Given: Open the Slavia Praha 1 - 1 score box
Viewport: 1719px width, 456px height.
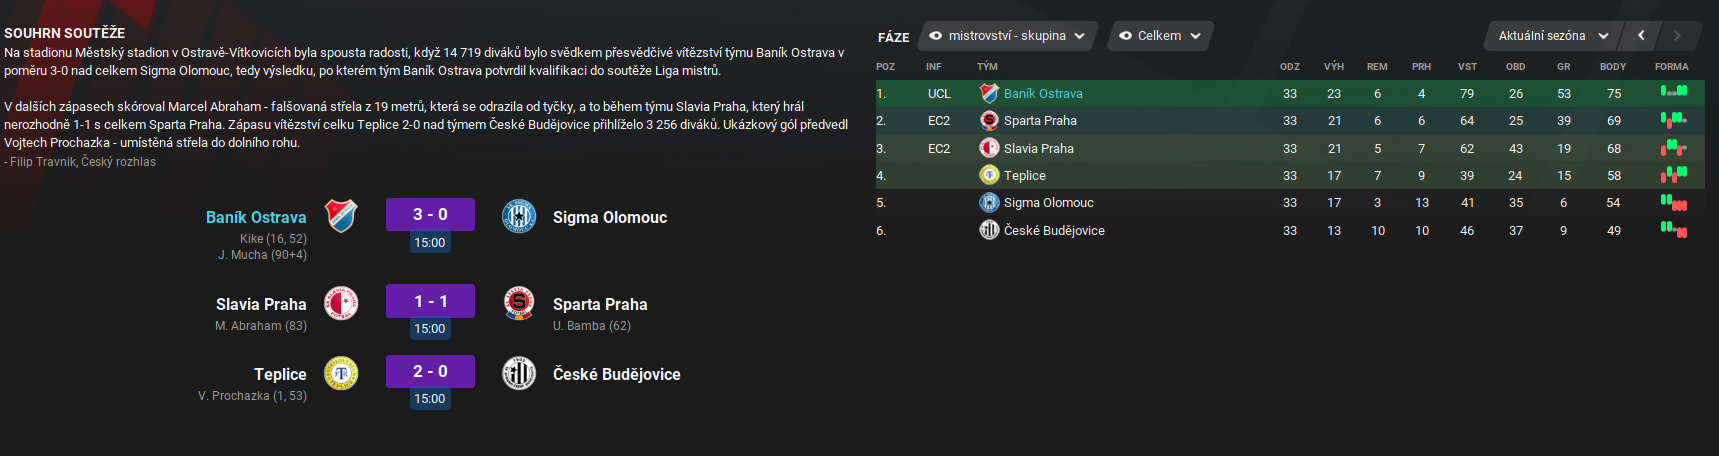Looking at the screenshot, I should pyautogui.click(x=430, y=302).
